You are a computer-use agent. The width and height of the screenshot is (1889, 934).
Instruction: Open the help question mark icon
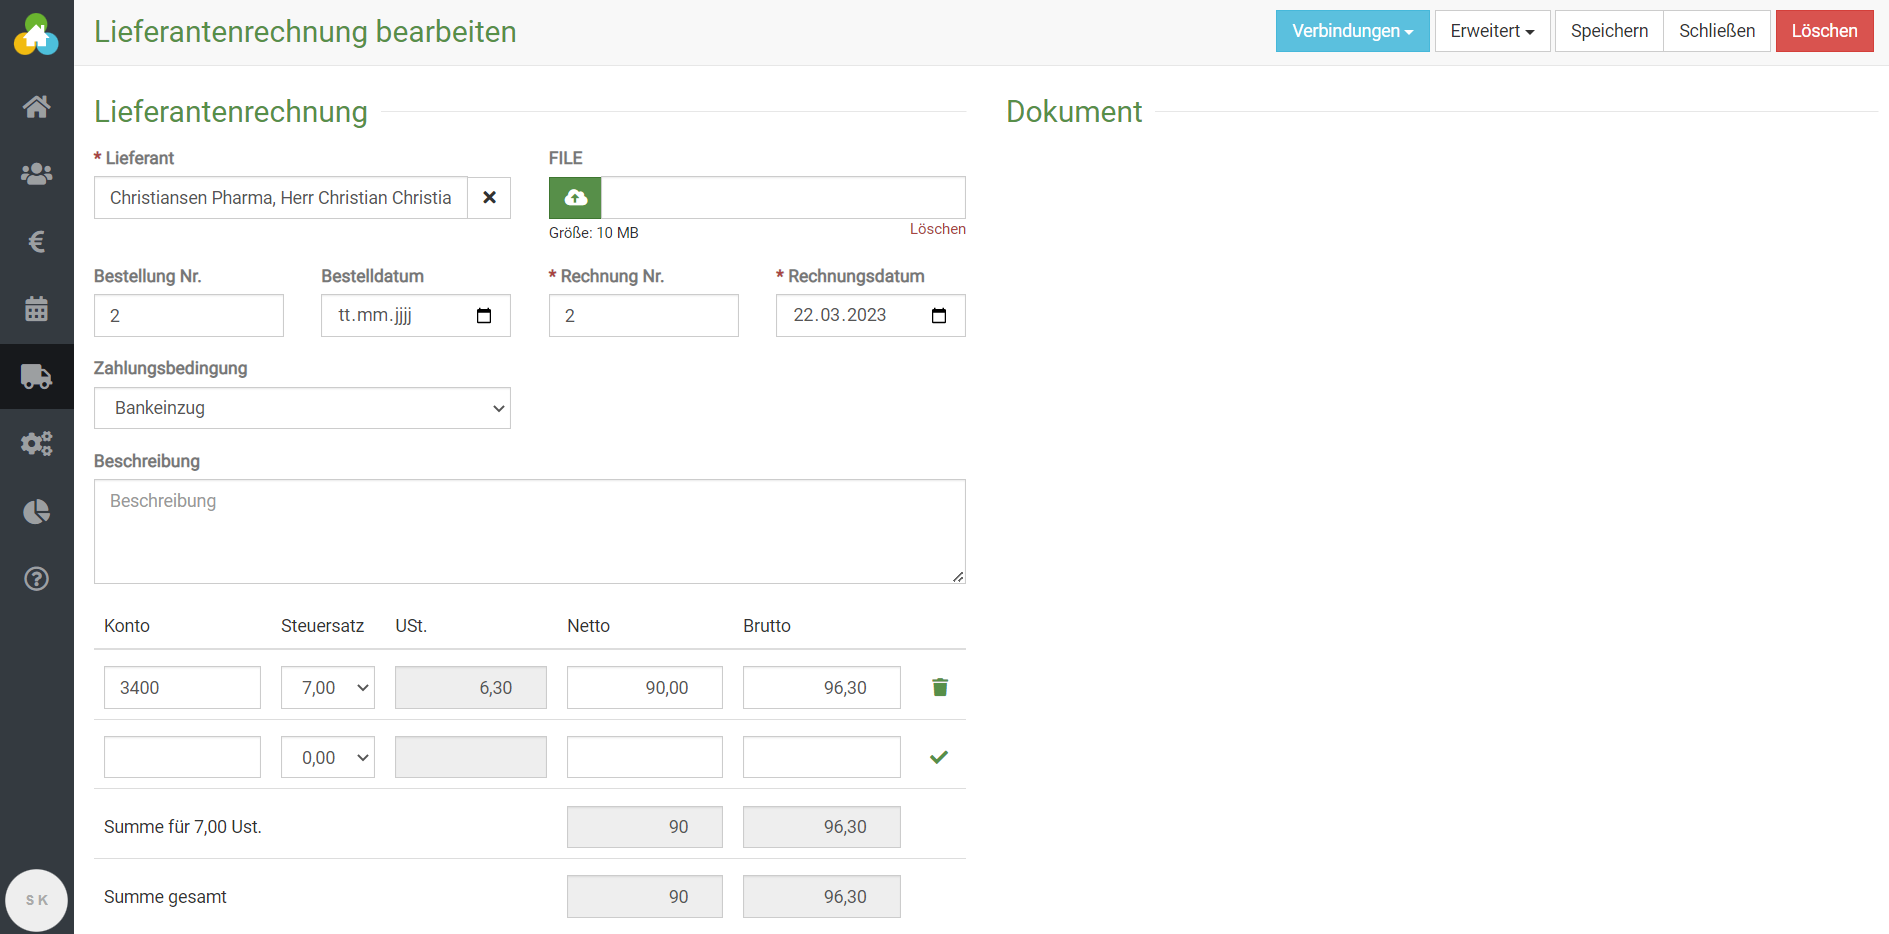(37, 579)
